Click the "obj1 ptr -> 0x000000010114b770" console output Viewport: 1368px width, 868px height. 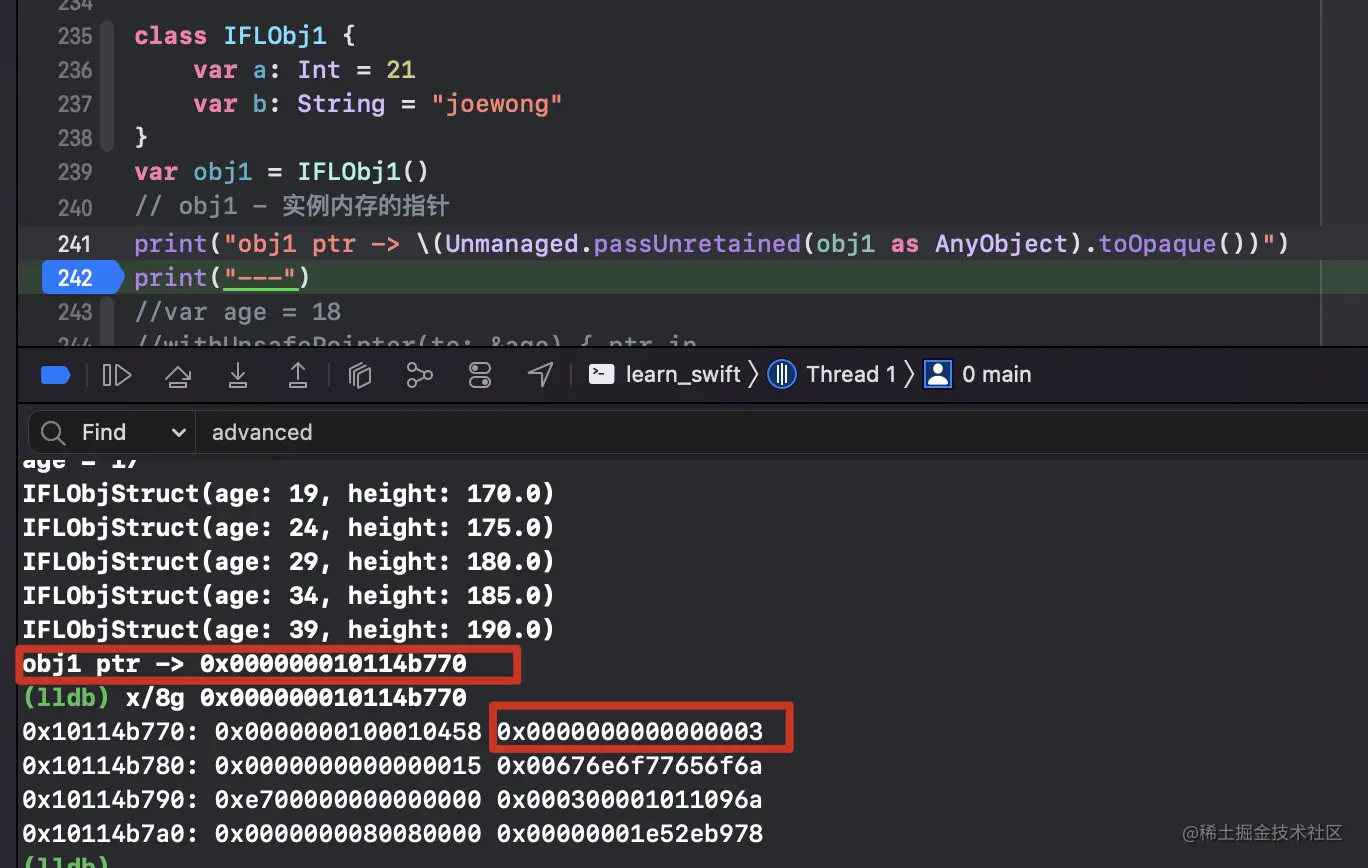tap(244, 664)
